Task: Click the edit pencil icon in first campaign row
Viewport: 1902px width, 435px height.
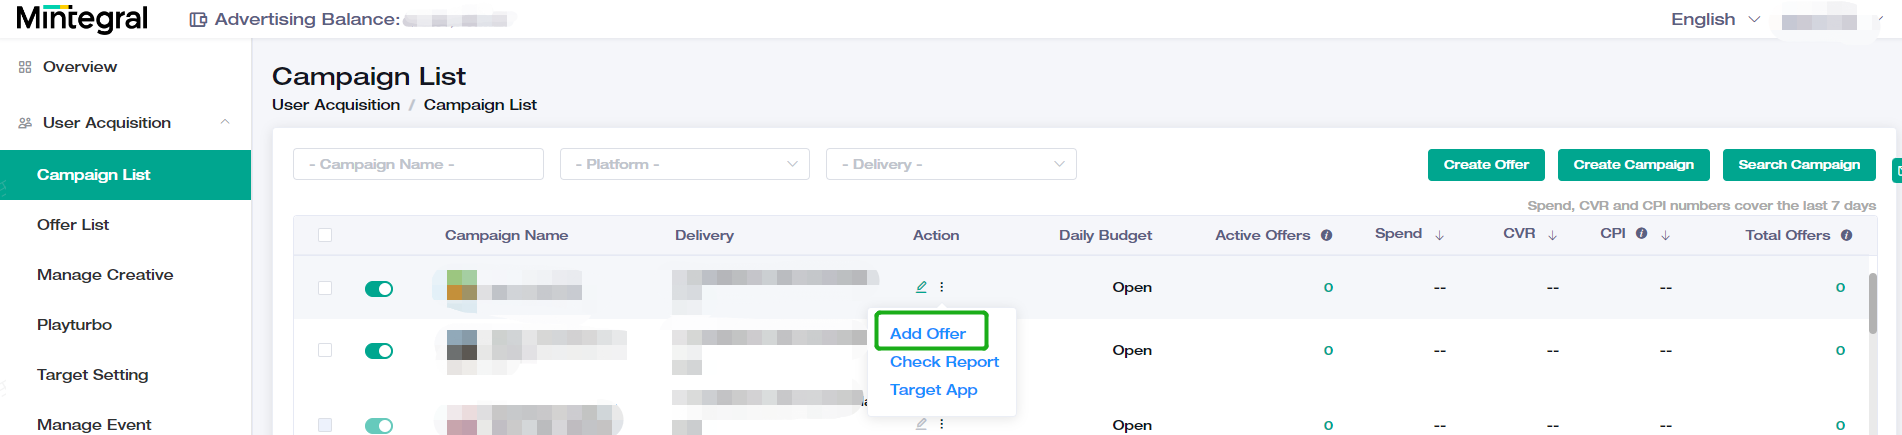Action: (x=921, y=287)
